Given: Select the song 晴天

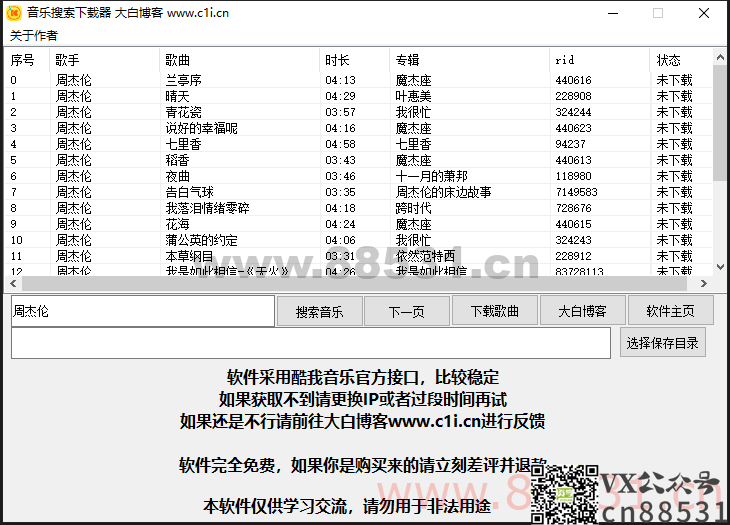Looking at the screenshot, I should (177, 96).
